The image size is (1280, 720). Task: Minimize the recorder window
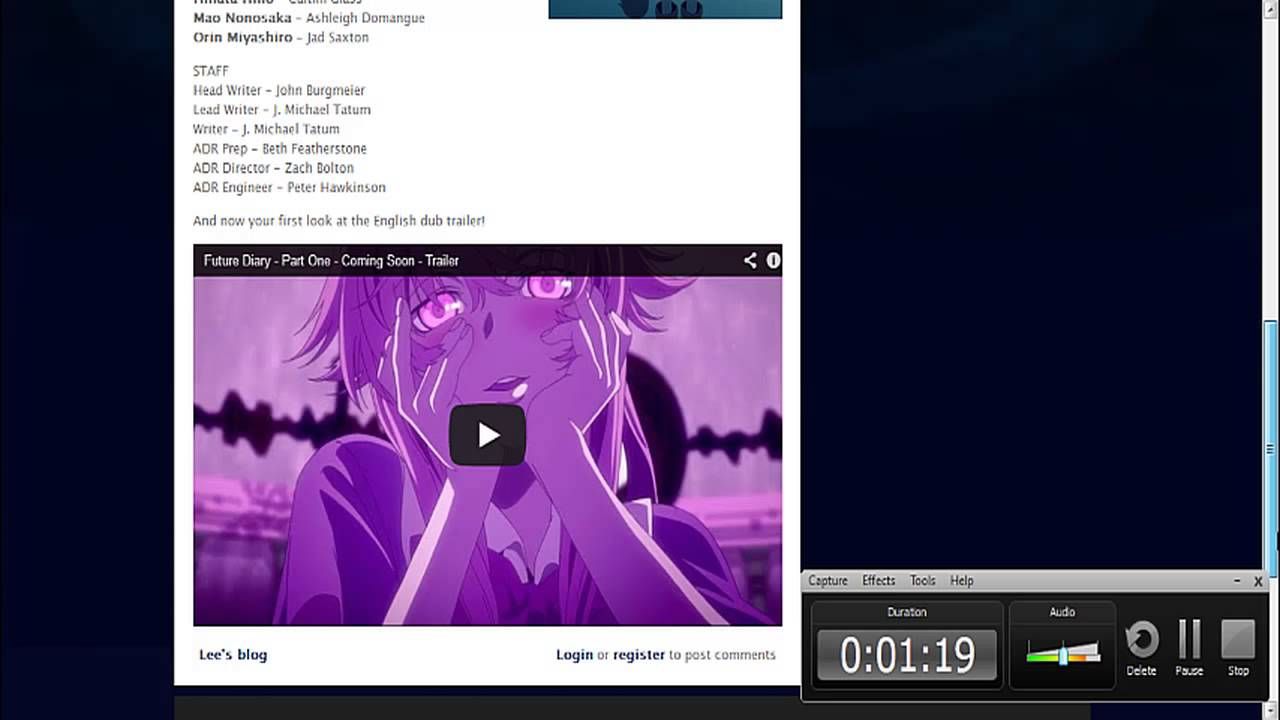click(x=1238, y=580)
